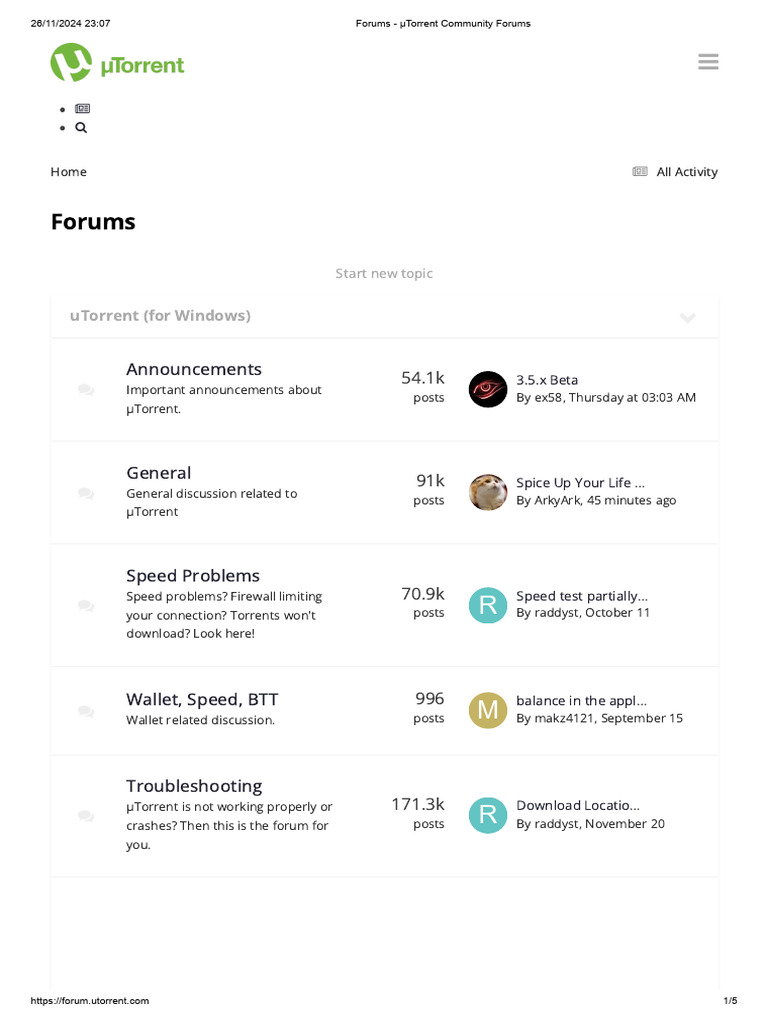768x1024 pixels.
Task: Click makz4121's yellow M avatar
Action: (x=488, y=710)
